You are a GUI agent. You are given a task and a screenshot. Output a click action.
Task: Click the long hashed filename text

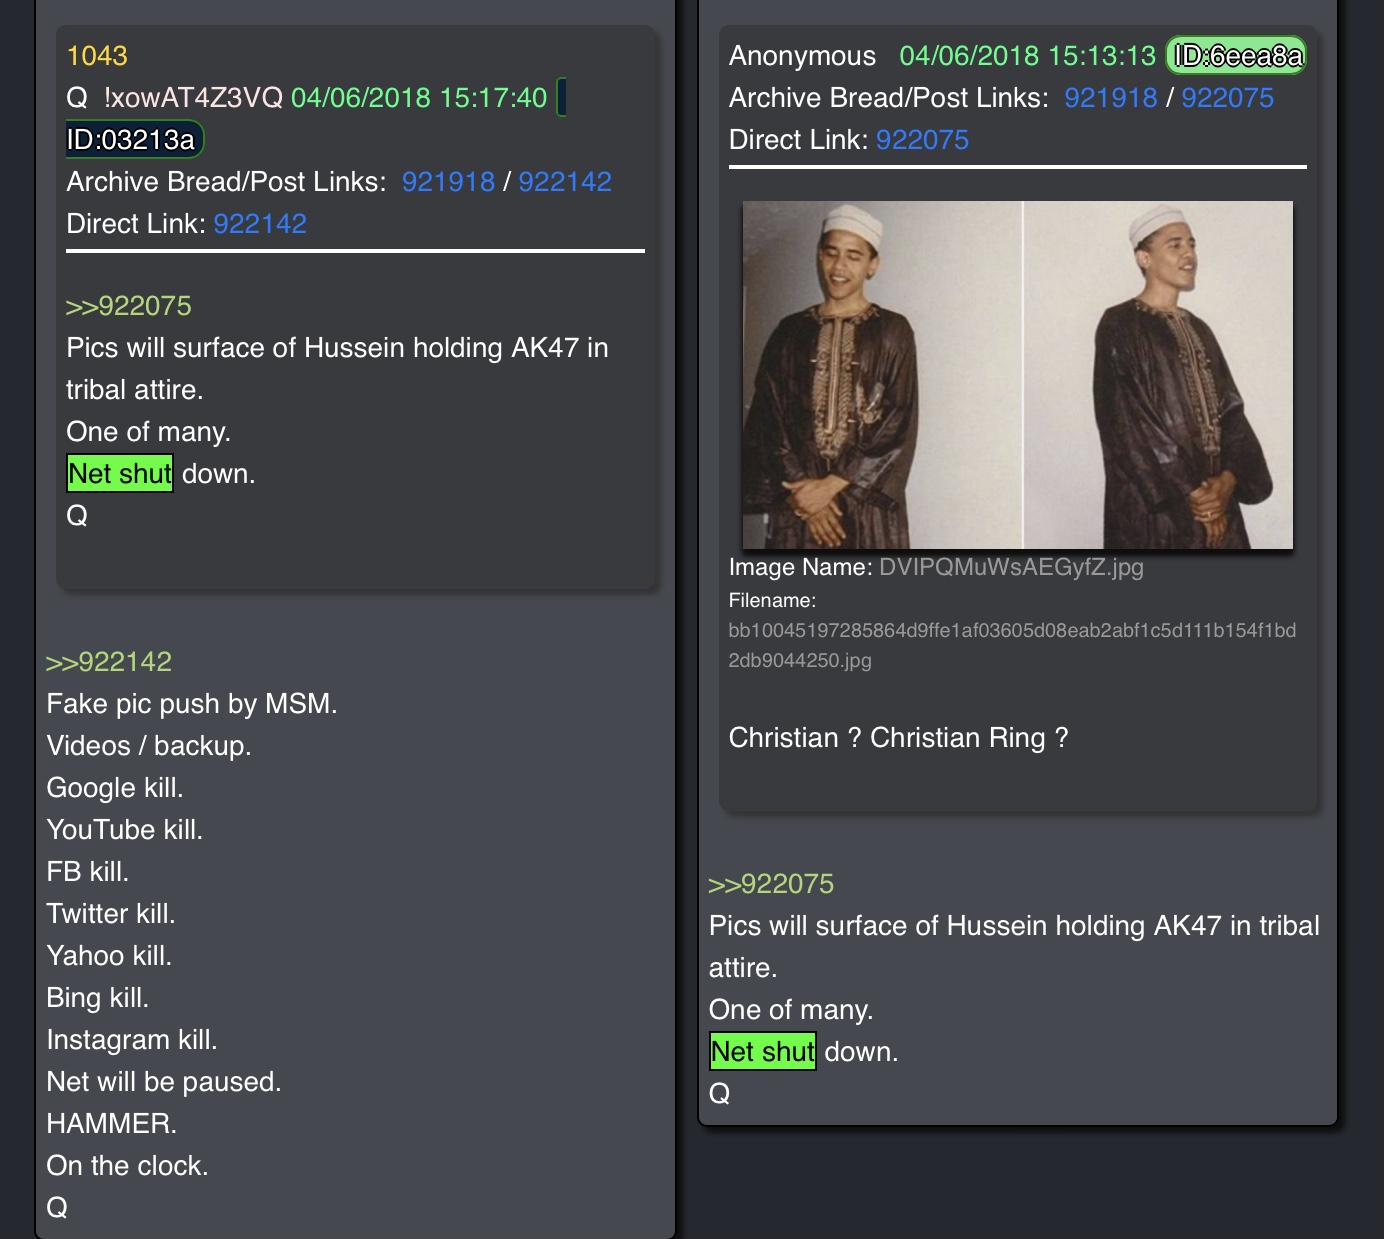pyautogui.click(x=1012, y=645)
